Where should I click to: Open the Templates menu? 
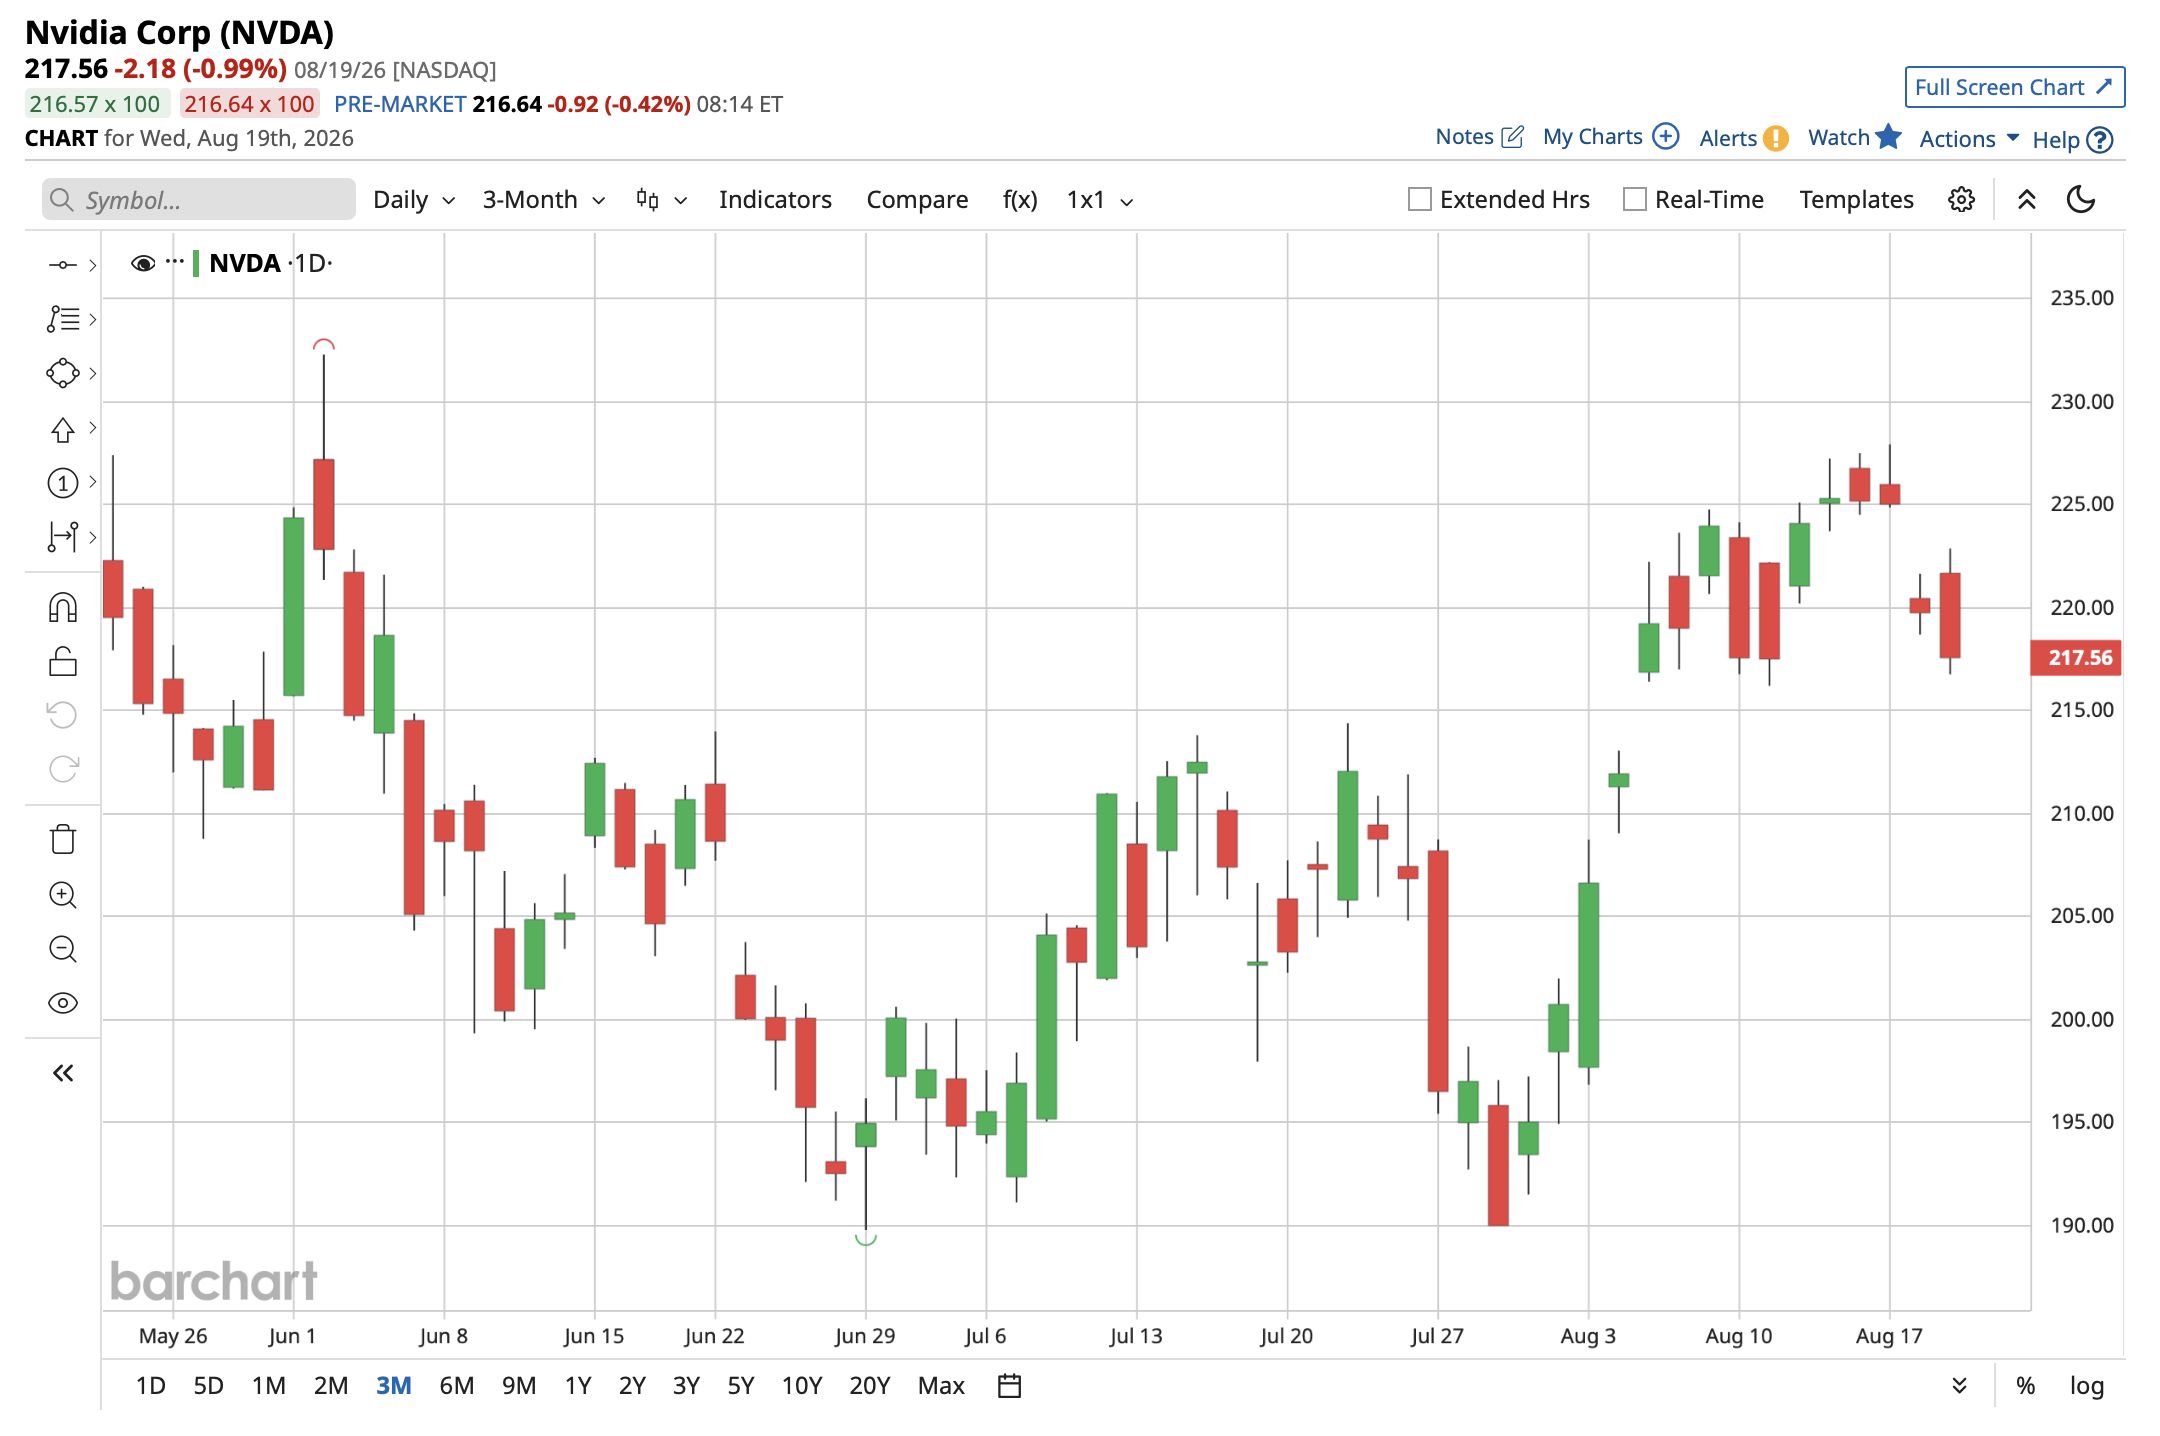pos(1856,200)
